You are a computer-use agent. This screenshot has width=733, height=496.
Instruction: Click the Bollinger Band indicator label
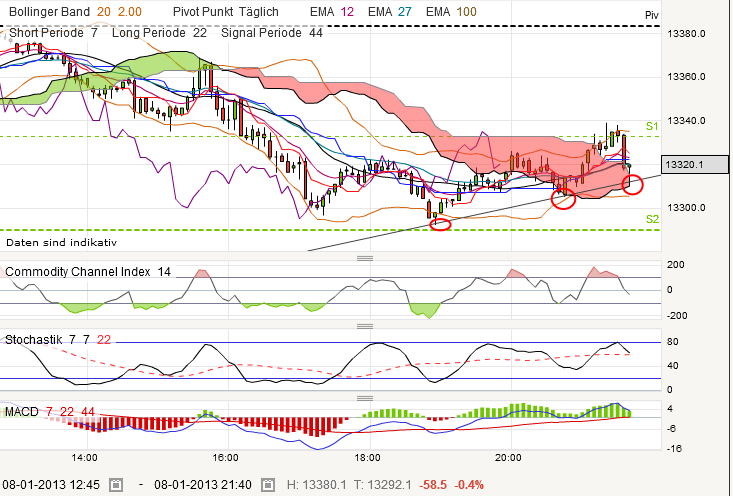[x=49, y=12]
